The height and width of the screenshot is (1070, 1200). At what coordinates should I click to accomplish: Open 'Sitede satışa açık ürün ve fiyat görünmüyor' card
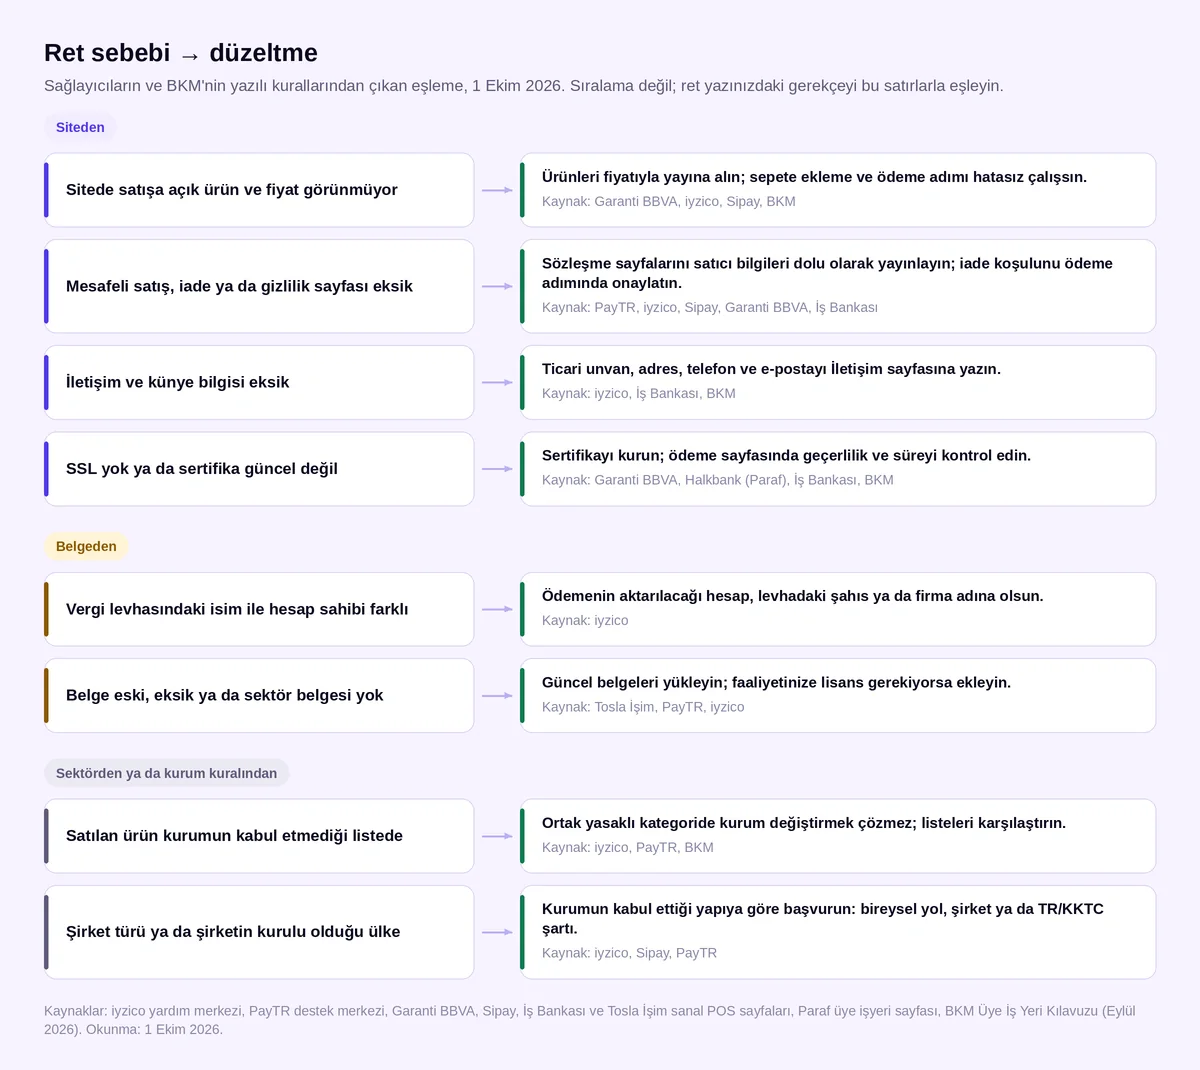(x=259, y=190)
